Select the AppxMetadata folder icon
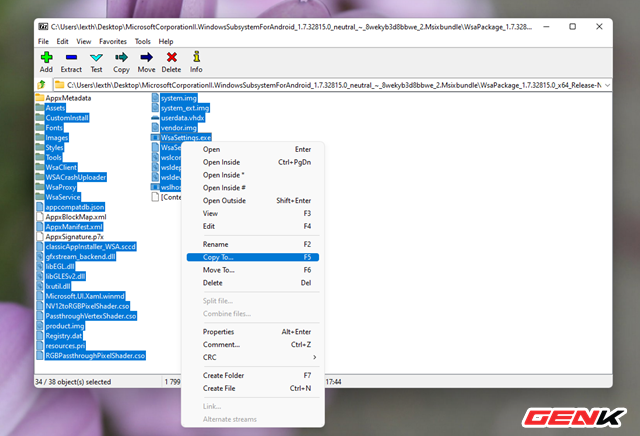Viewport: 640px width, 436px height. click(x=40, y=98)
